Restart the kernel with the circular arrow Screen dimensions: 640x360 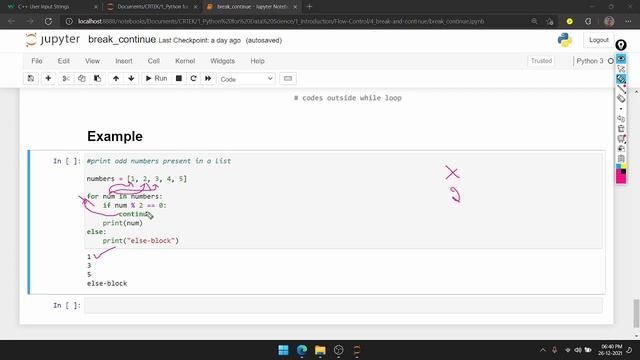click(x=193, y=78)
